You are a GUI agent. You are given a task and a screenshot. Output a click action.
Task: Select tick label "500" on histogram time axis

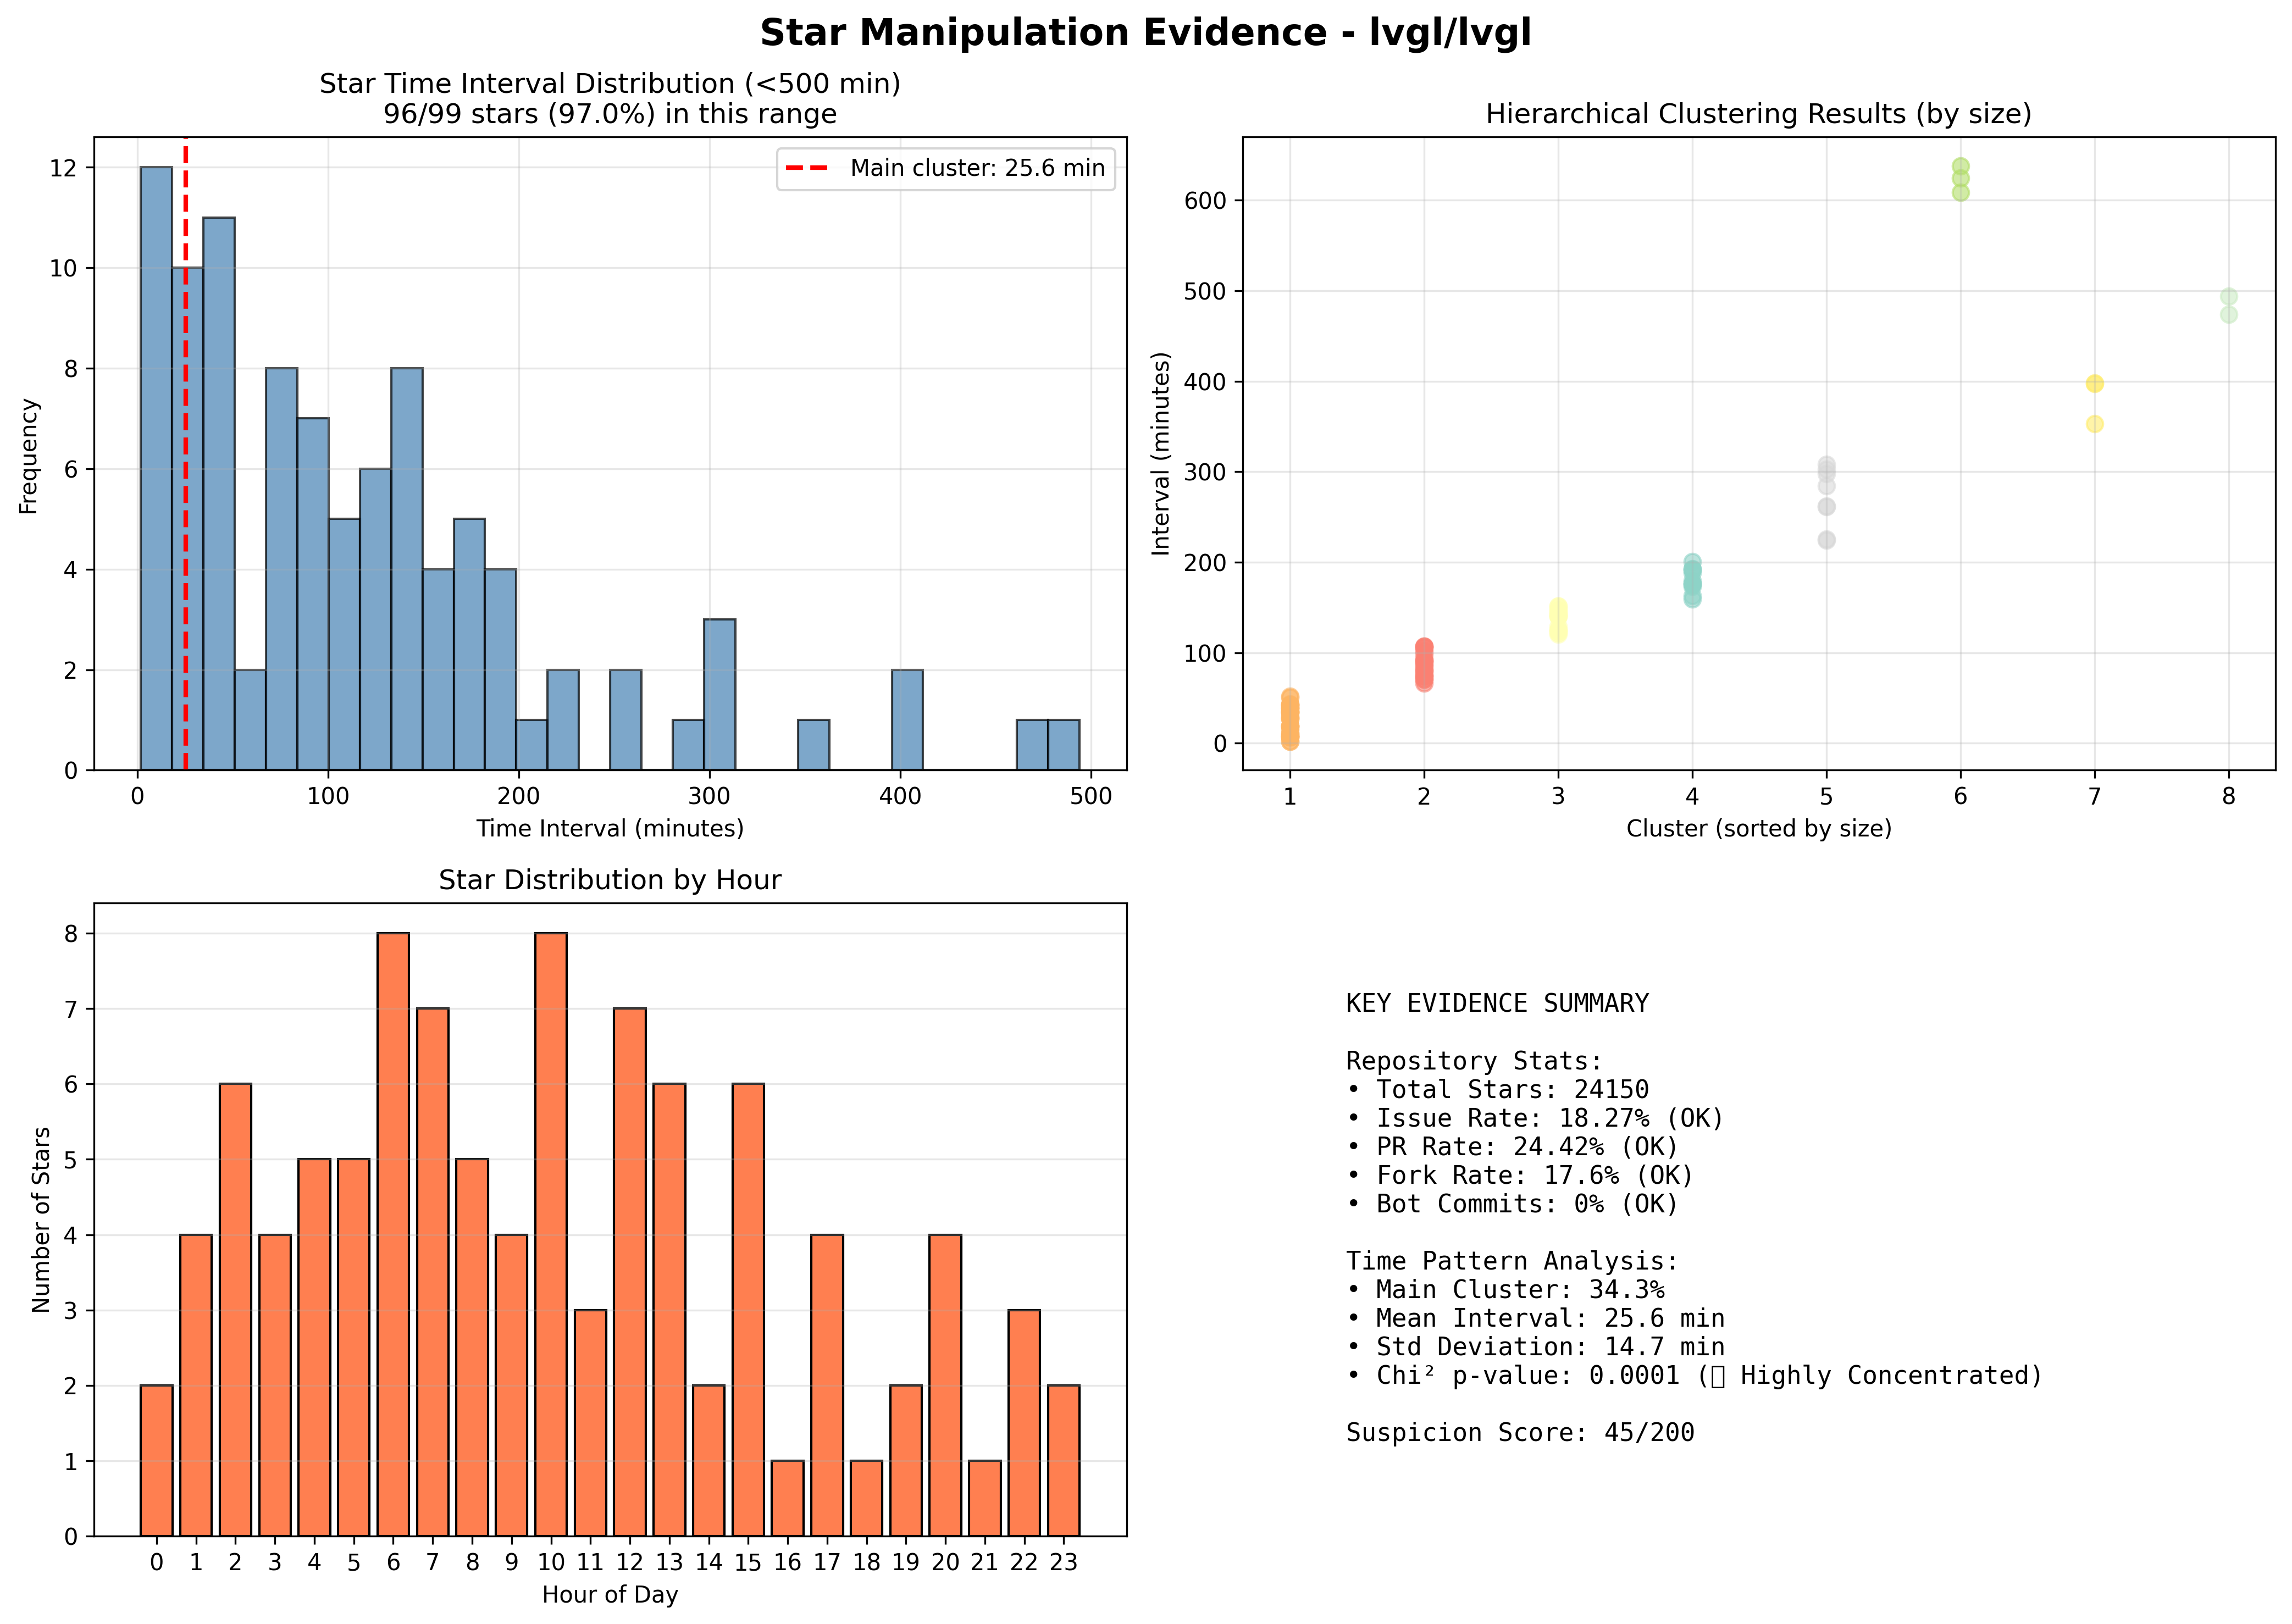(1091, 796)
